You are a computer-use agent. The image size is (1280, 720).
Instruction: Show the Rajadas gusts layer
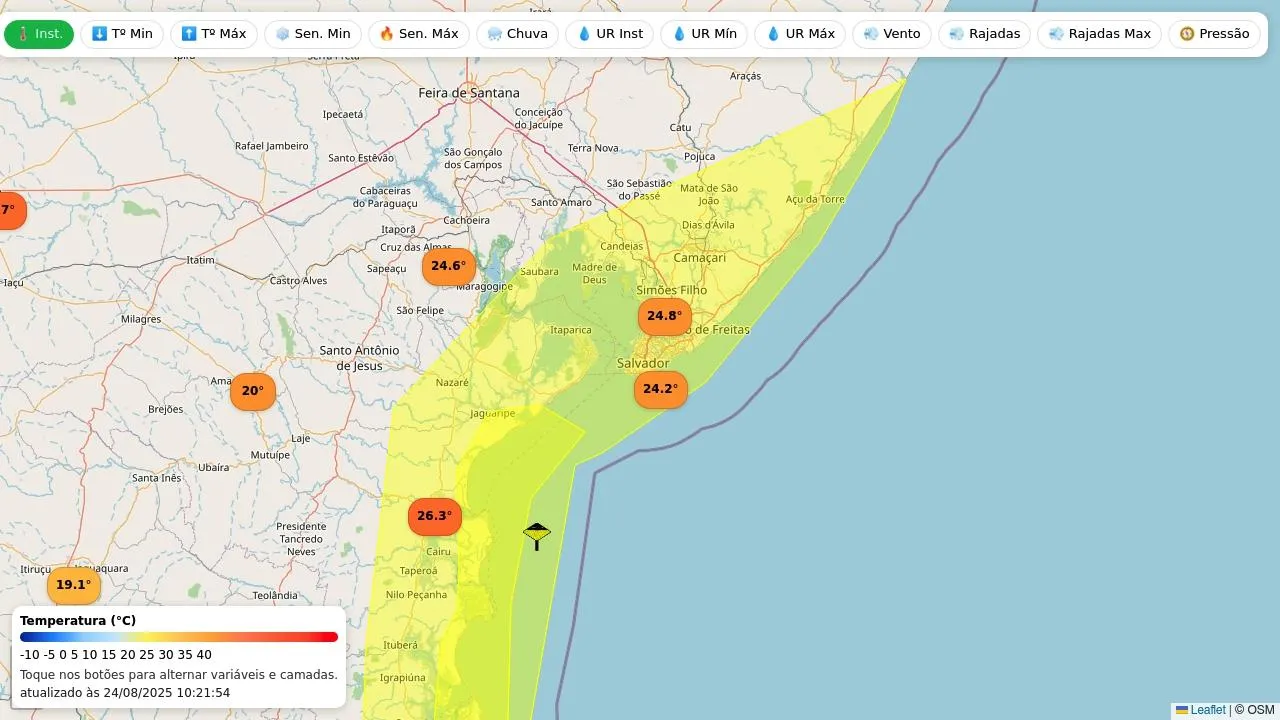pos(984,34)
